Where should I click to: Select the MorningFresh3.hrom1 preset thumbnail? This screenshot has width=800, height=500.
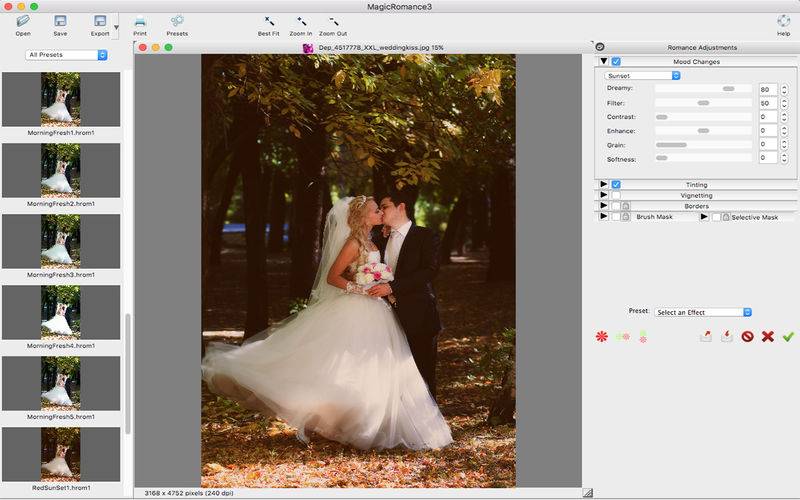60,241
